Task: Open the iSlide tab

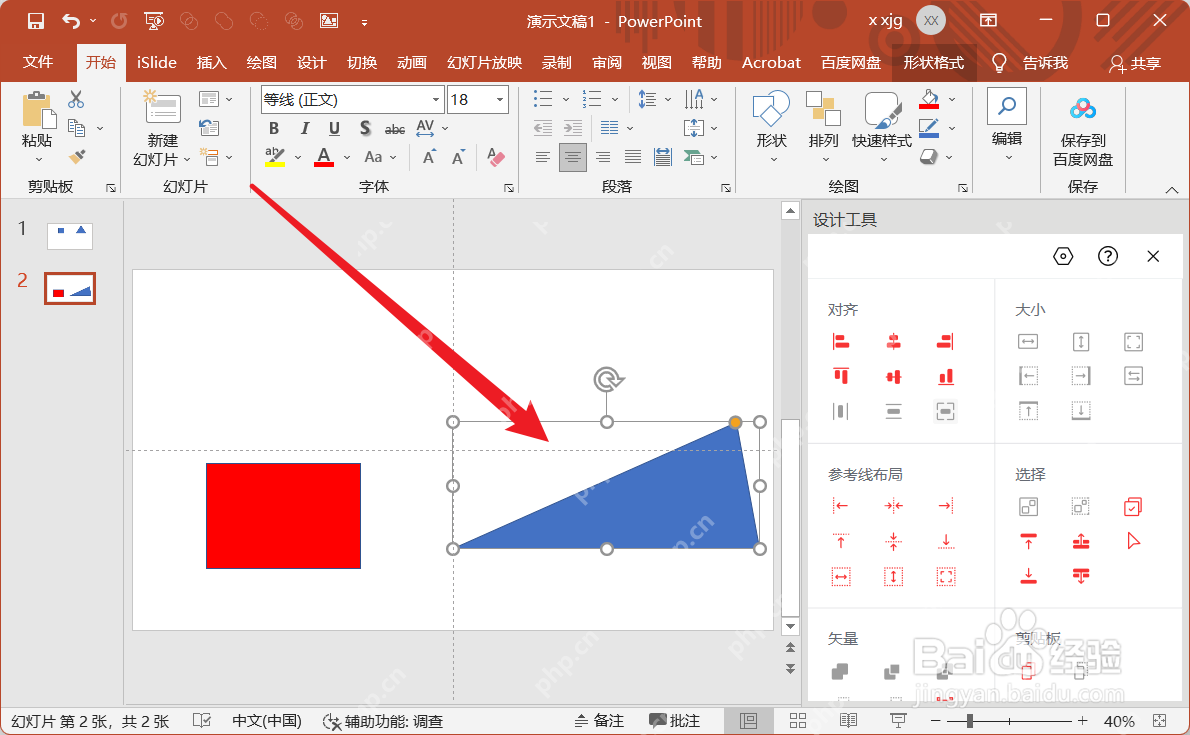Action: coord(156,62)
